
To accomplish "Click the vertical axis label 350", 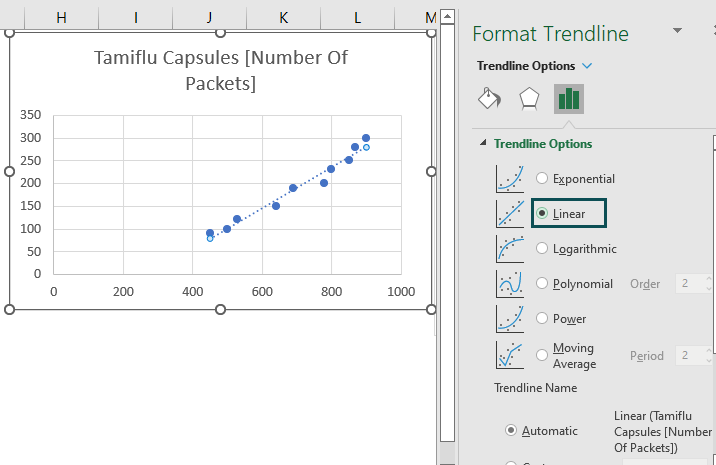I will coord(31,115).
